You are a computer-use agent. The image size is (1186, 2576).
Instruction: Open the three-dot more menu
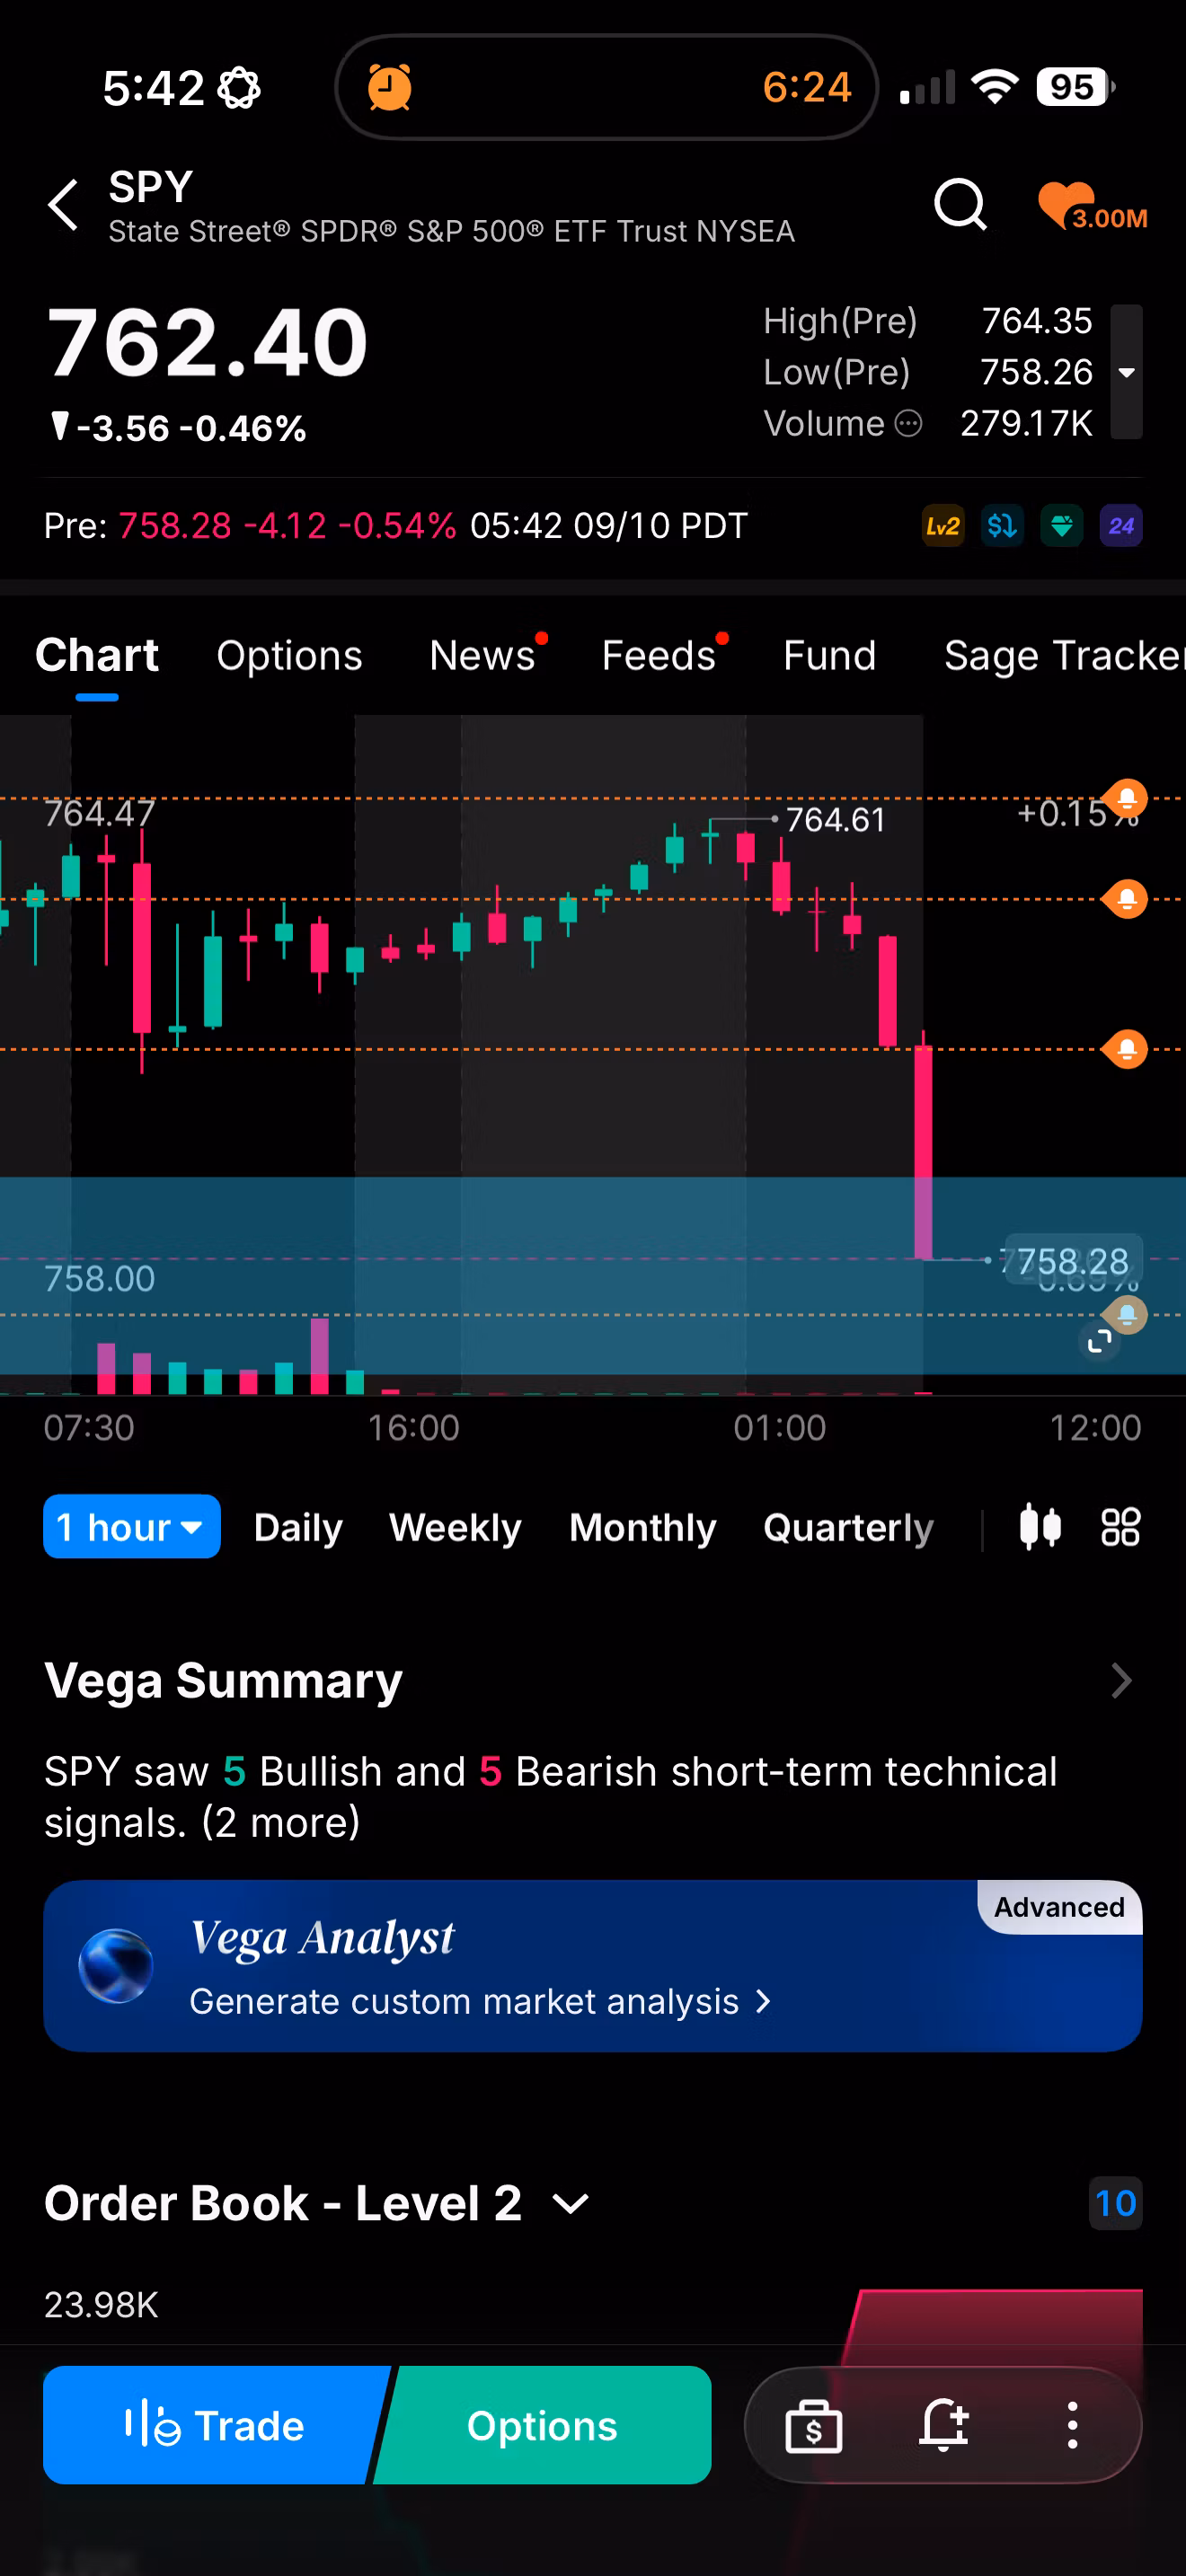click(x=1072, y=2425)
